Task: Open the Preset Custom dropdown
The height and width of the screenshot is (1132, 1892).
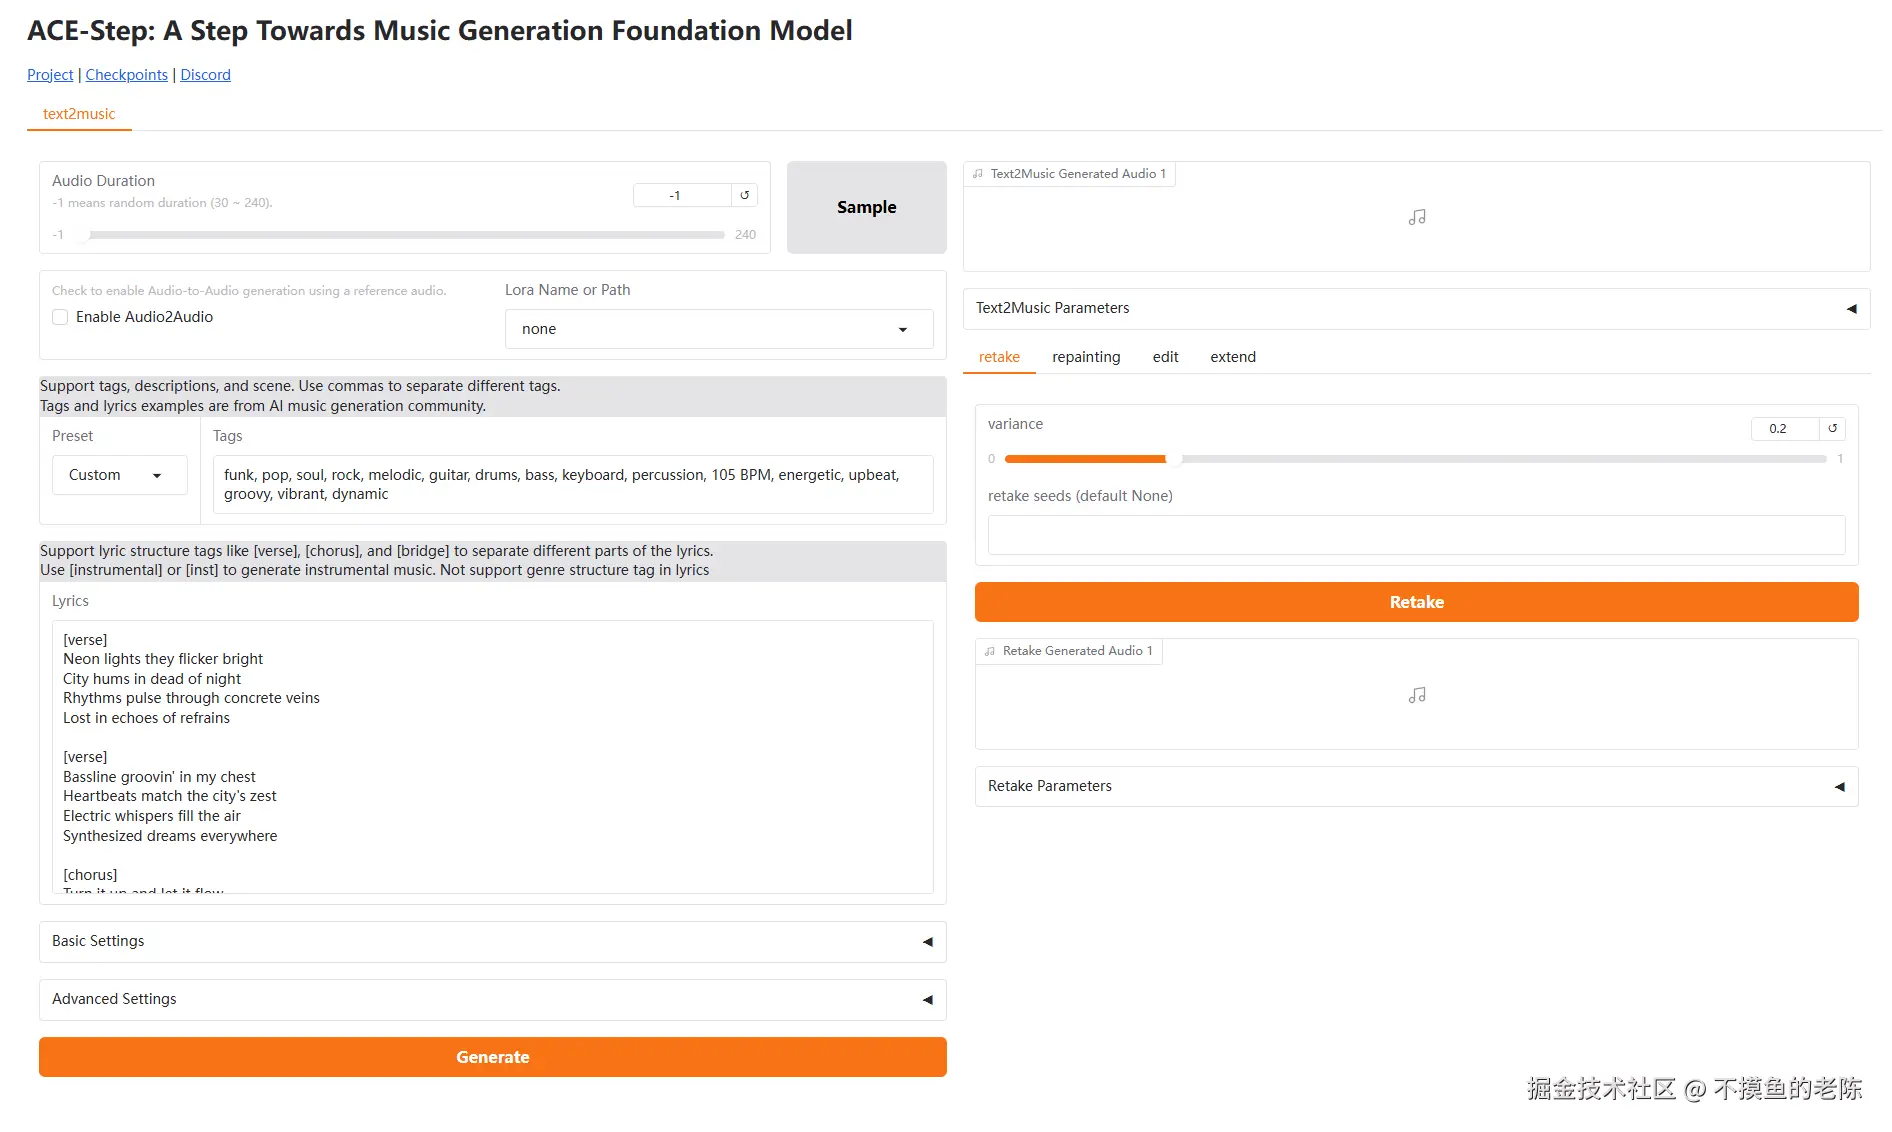Action: 119,475
